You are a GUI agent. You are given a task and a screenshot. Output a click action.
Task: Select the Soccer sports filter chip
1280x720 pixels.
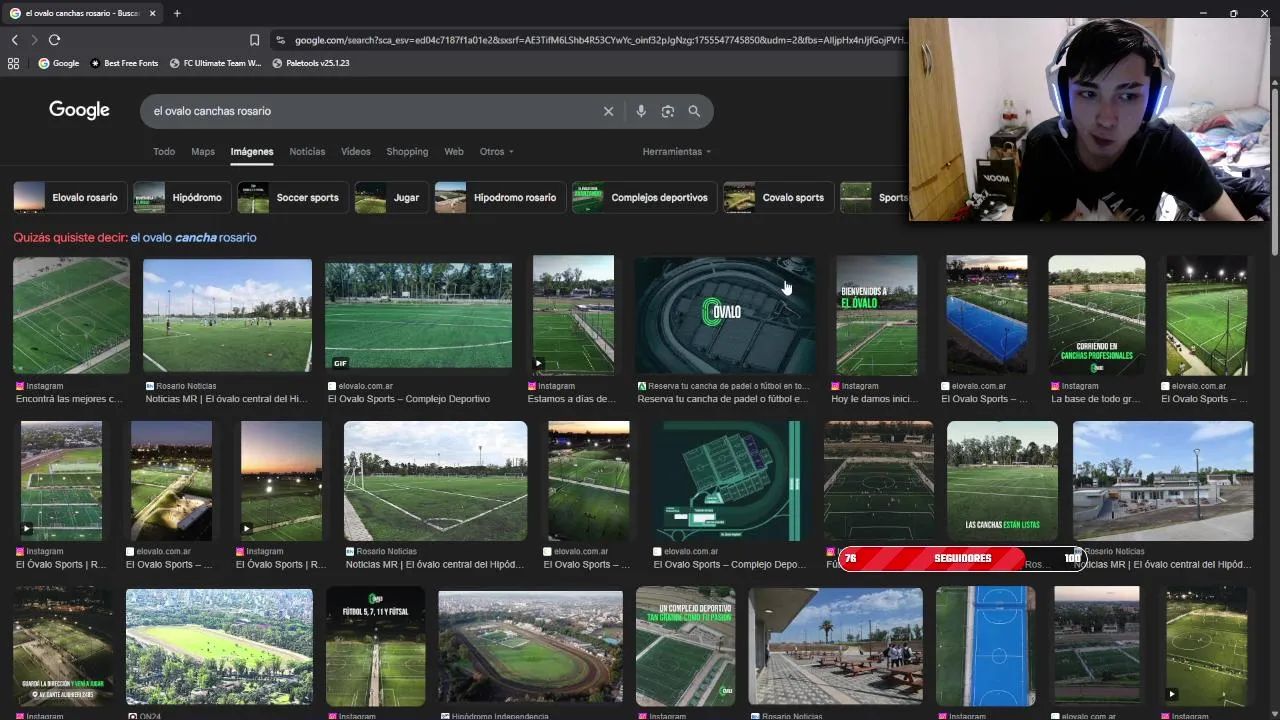click(x=293, y=198)
